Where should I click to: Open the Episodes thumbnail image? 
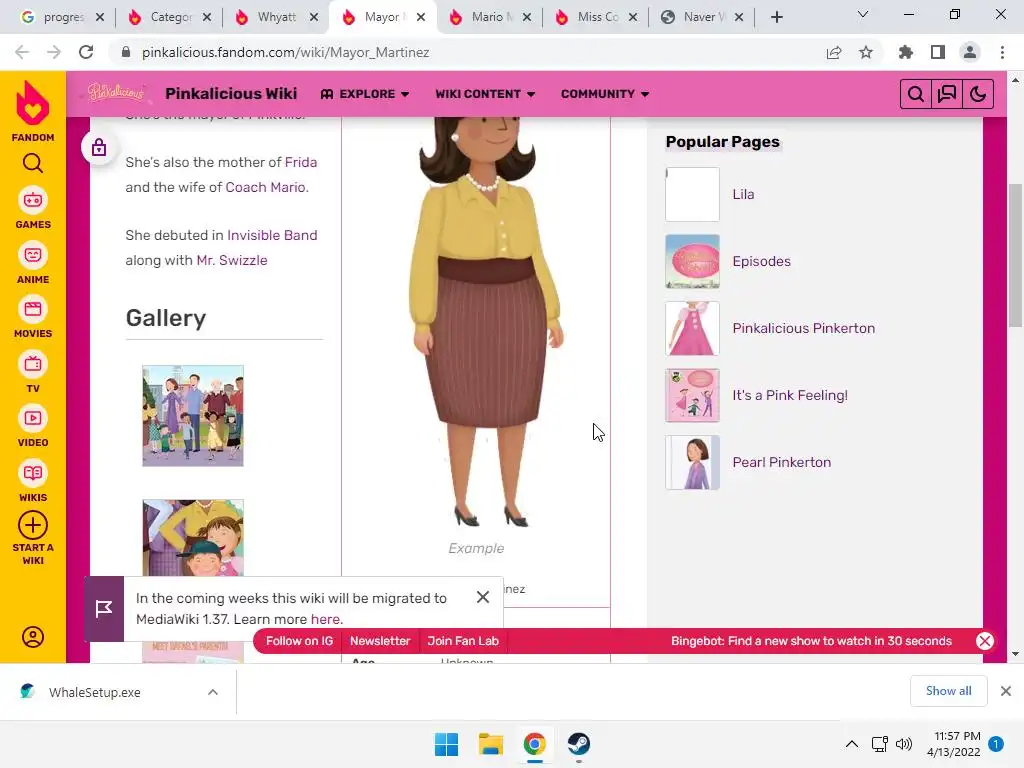692,261
